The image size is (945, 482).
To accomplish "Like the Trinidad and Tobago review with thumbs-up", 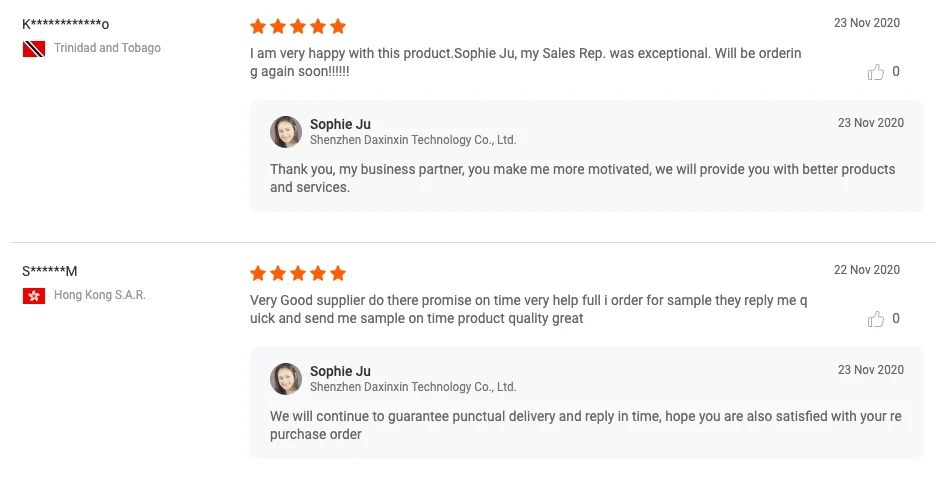I will click(876, 72).
